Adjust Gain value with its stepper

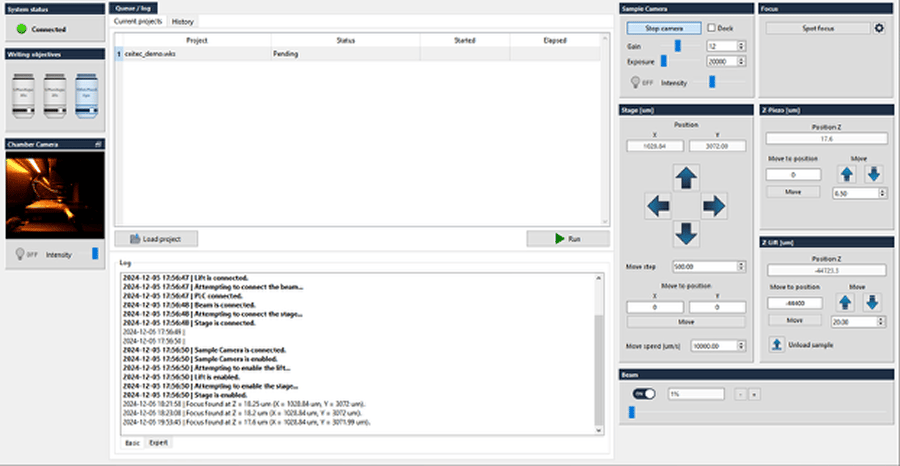[742, 46]
